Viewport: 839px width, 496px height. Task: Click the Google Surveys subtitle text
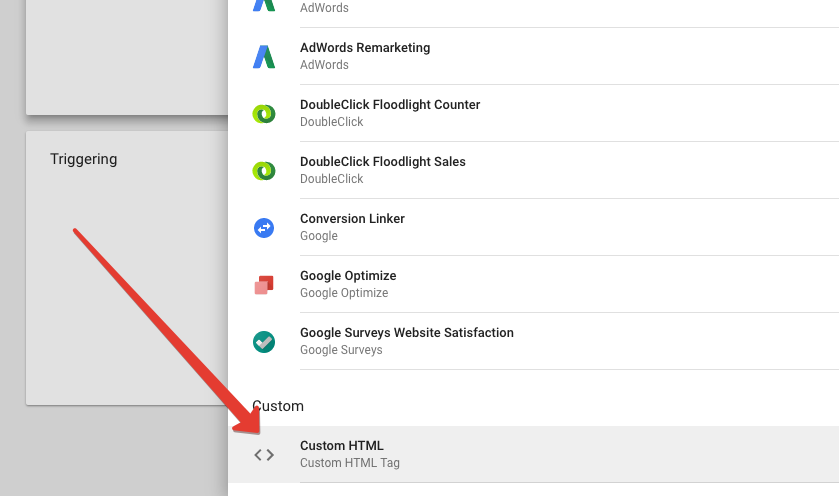click(x=341, y=350)
